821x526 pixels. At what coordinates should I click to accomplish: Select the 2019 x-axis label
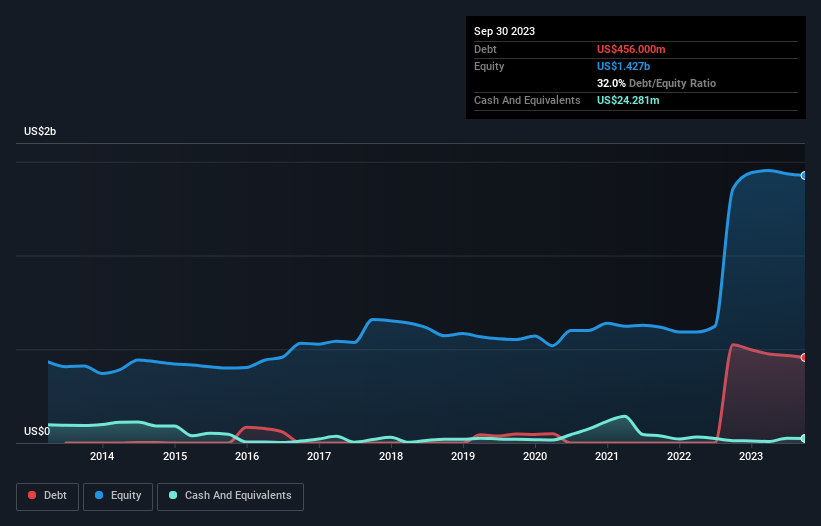click(x=463, y=456)
